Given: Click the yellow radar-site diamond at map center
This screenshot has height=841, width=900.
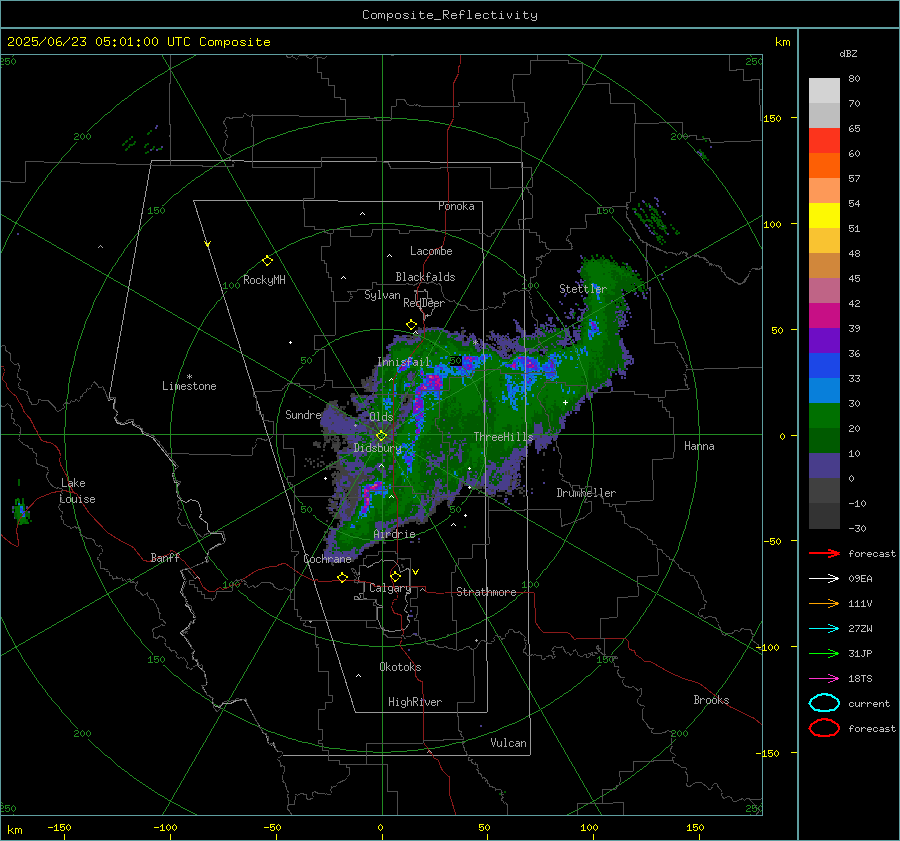Looking at the screenshot, I should pyautogui.click(x=381, y=436).
